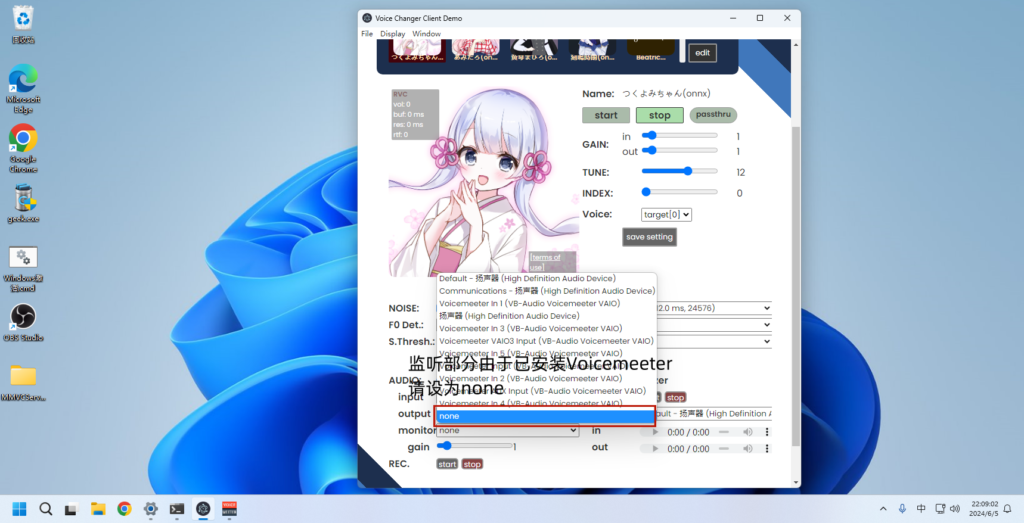Choose 'Voicemeeter VAIO3 Input' device option
The width and height of the screenshot is (1024, 523).
[x=545, y=341]
